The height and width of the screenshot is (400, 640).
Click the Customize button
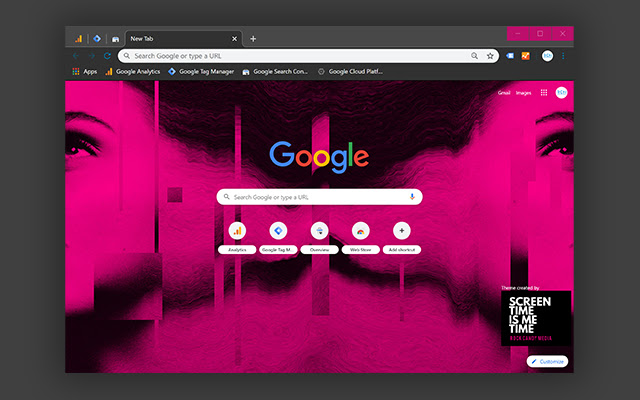click(x=547, y=362)
